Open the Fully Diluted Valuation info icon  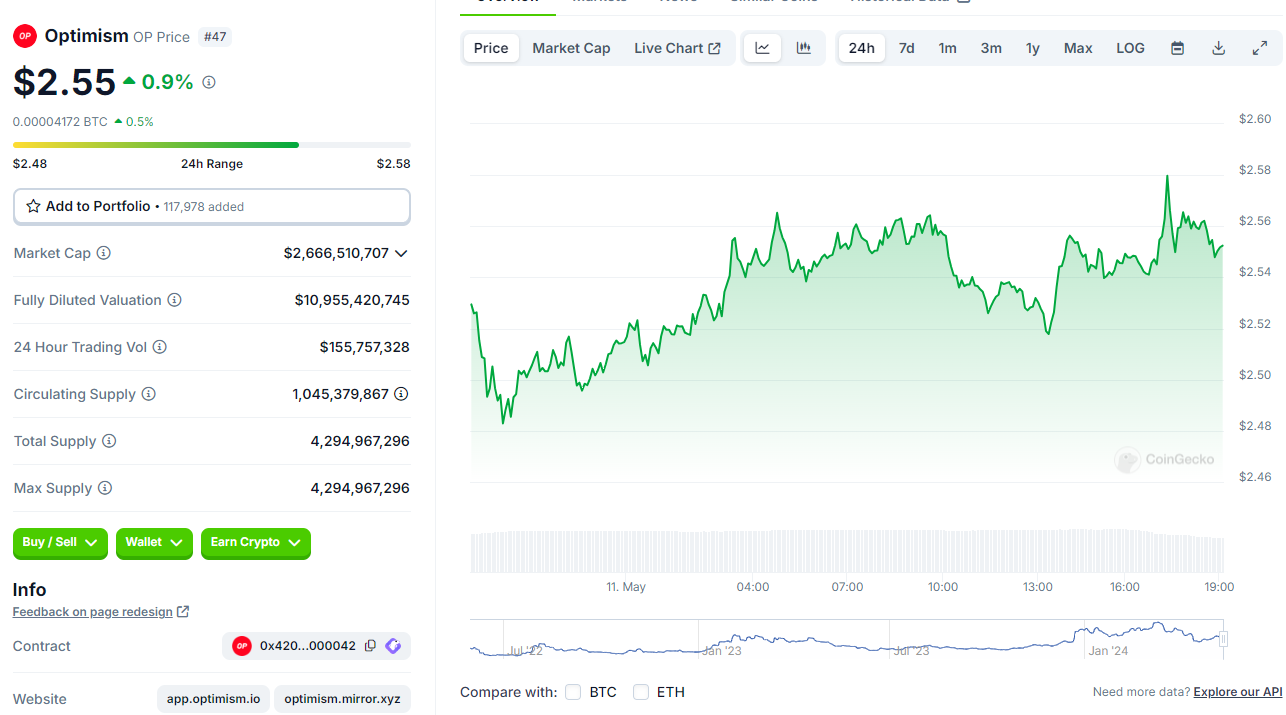175,300
